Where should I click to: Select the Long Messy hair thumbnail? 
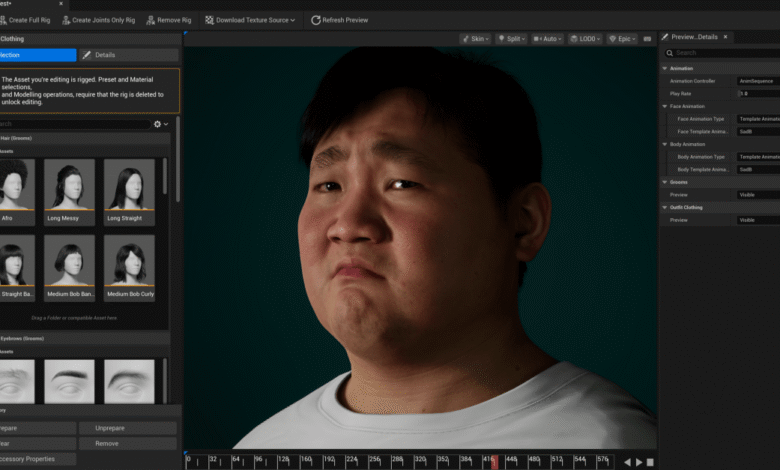coord(69,191)
